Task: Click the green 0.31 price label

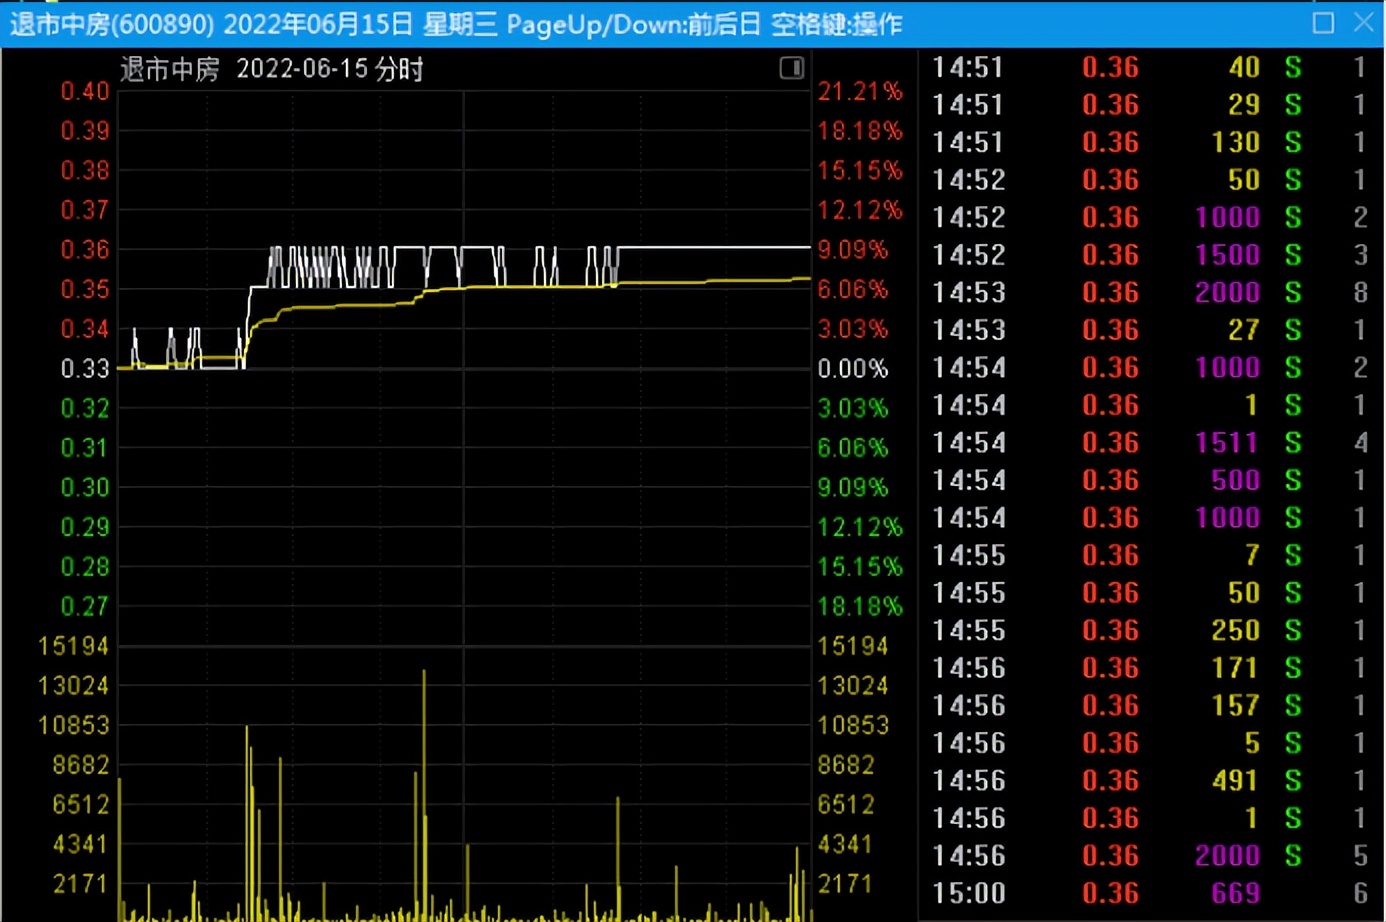Action: pos(85,448)
